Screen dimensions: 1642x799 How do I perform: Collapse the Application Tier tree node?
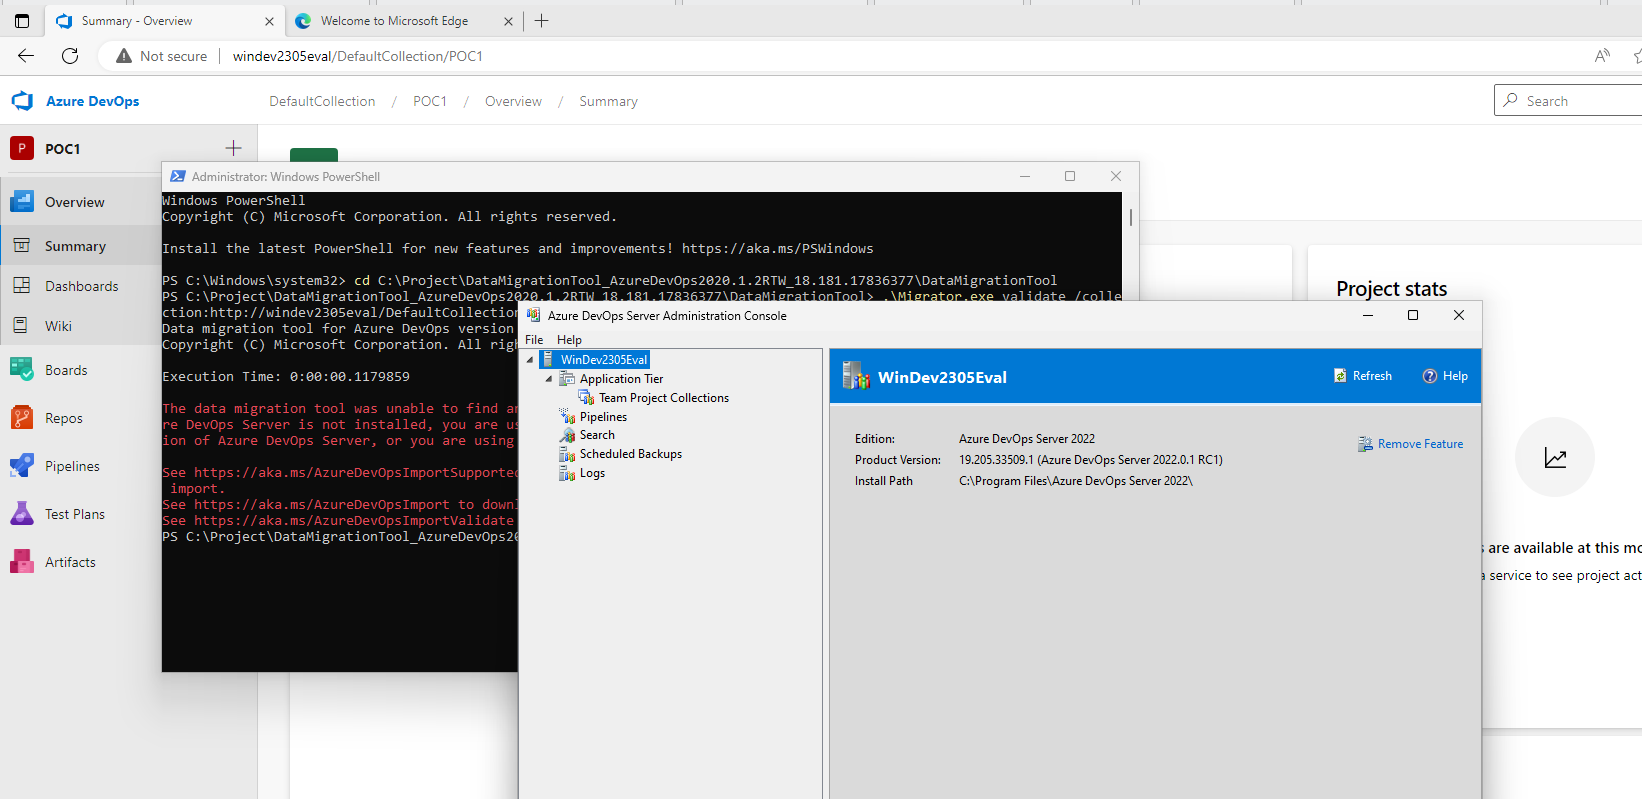549,379
